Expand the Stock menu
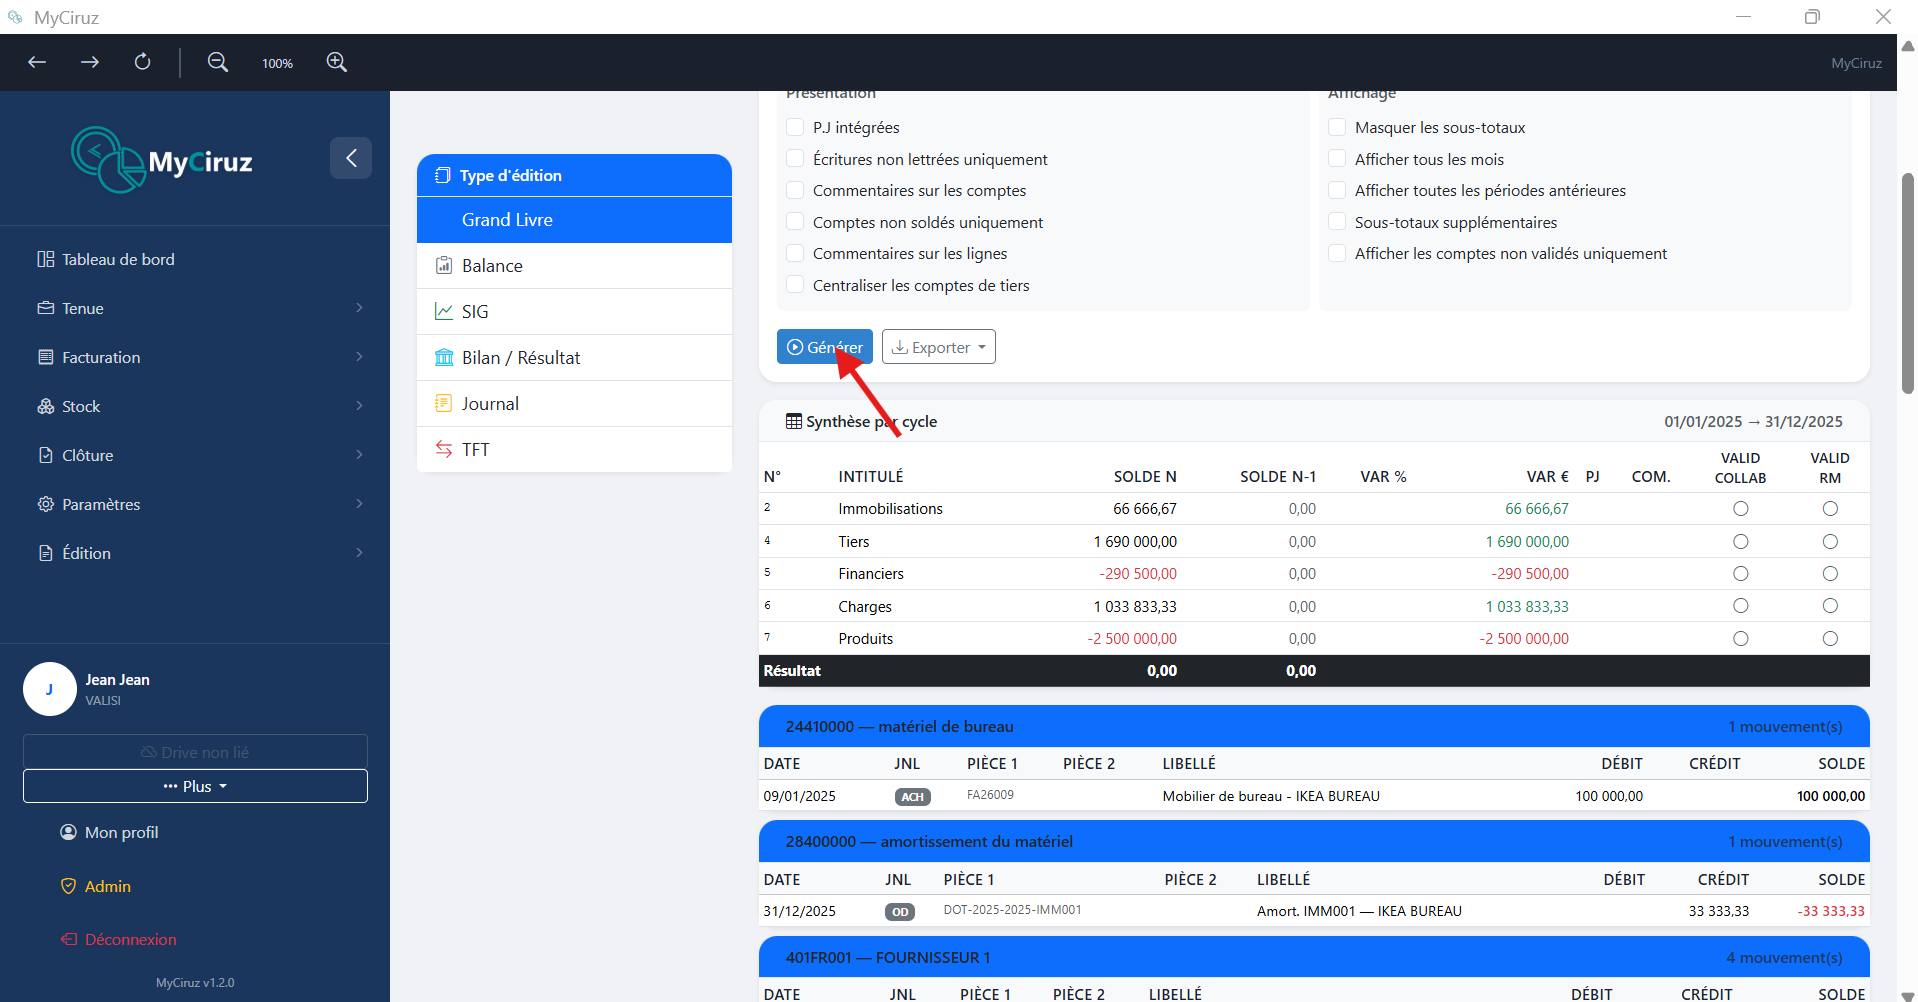 pyautogui.click(x=200, y=406)
